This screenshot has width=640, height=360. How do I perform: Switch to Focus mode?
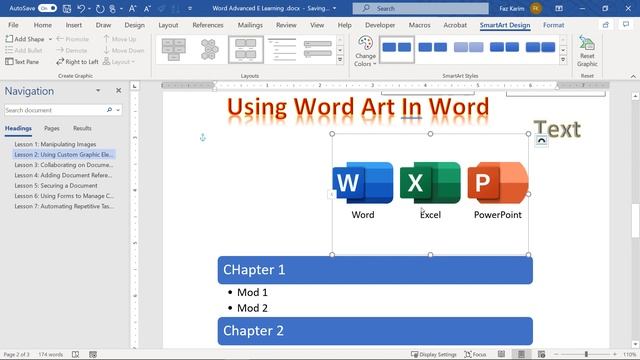click(476, 354)
